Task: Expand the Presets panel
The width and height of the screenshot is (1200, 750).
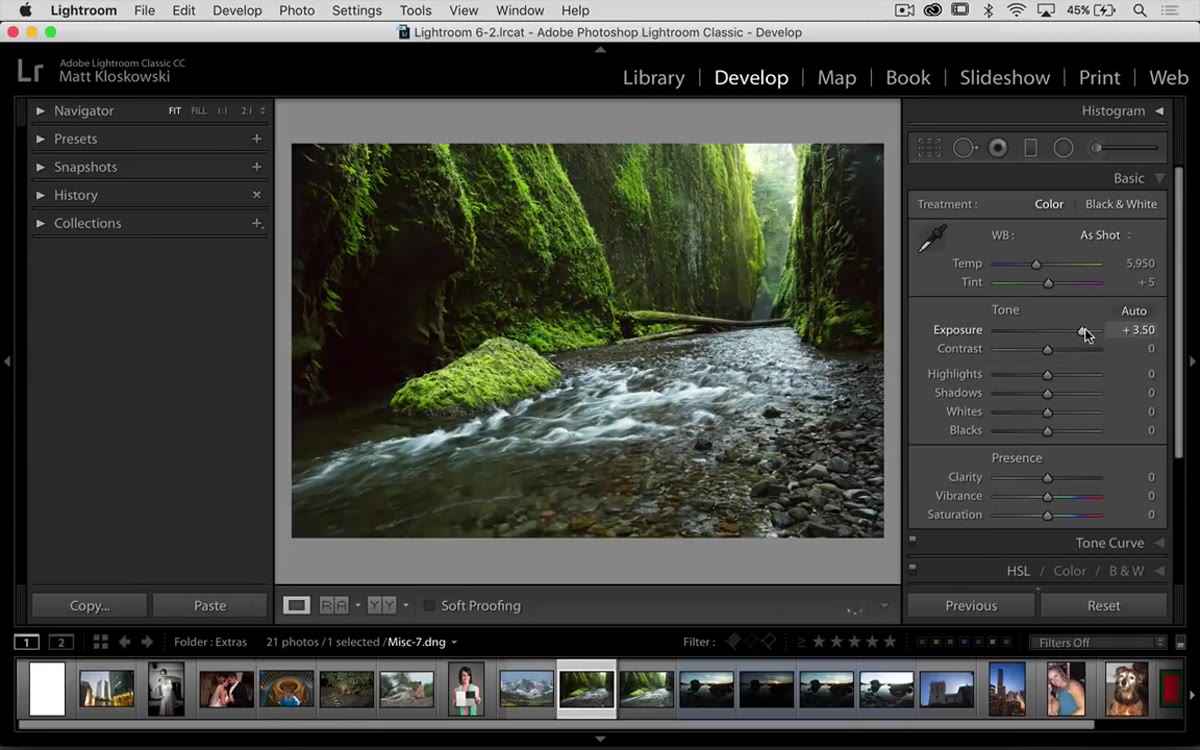Action: pos(40,139)
